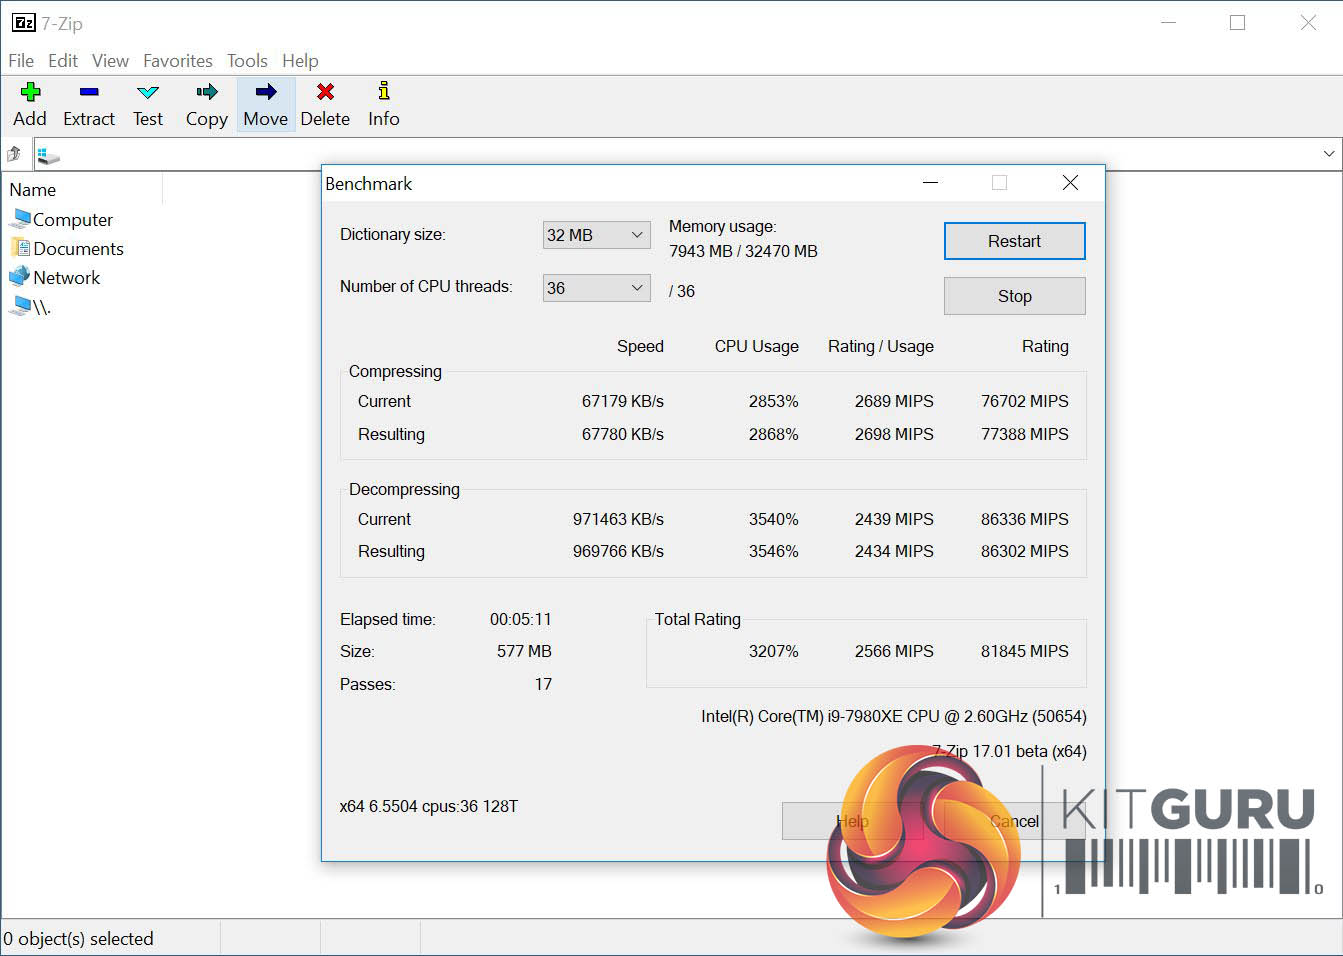Viewport: 1343px width, 956px height.
Task: Click the Restart benchmark button
Action: pyautogui.click(x=1014, y=241)
